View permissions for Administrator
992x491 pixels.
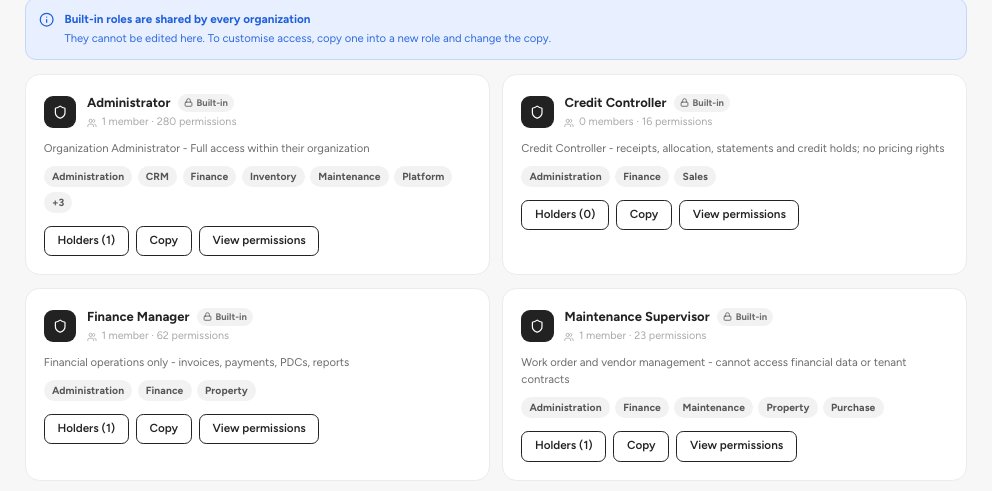(x=259, y=240)
